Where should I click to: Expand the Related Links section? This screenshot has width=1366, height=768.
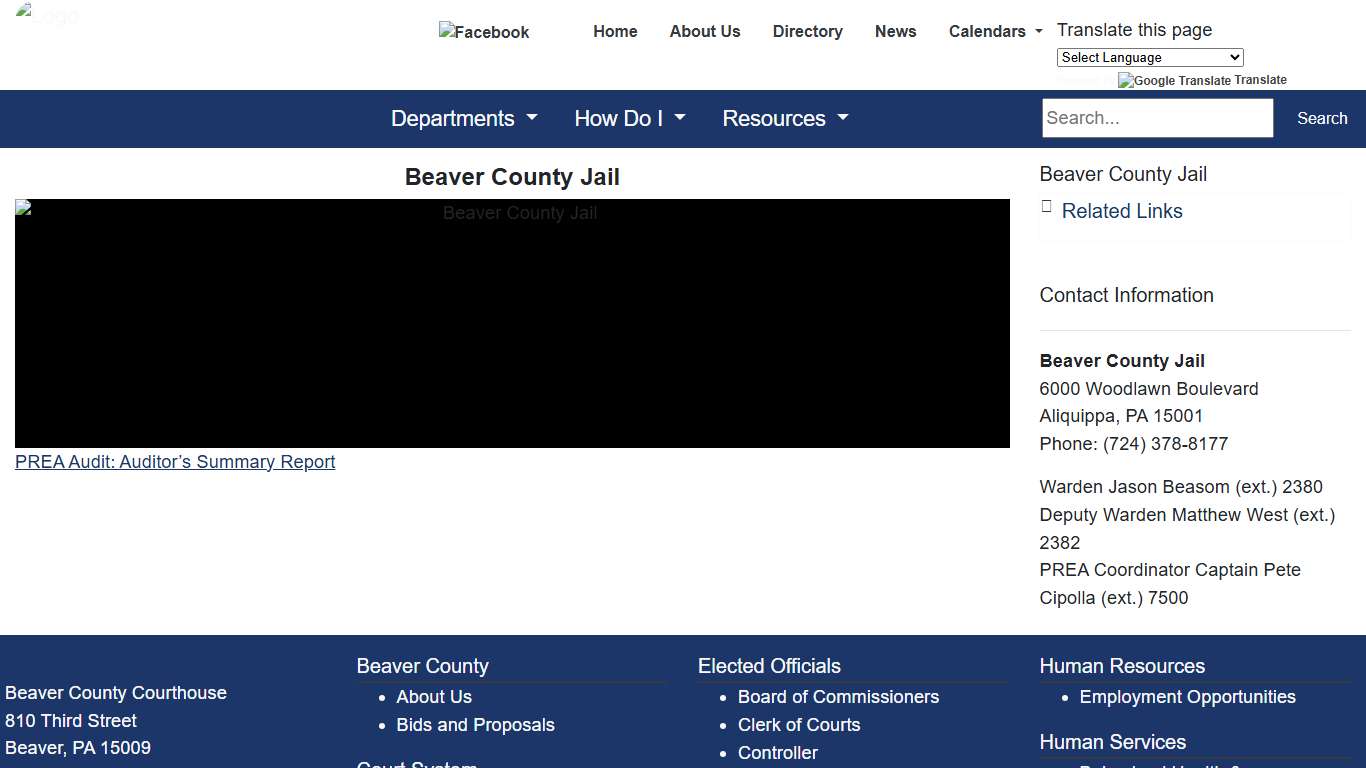tap(1122, 211)
